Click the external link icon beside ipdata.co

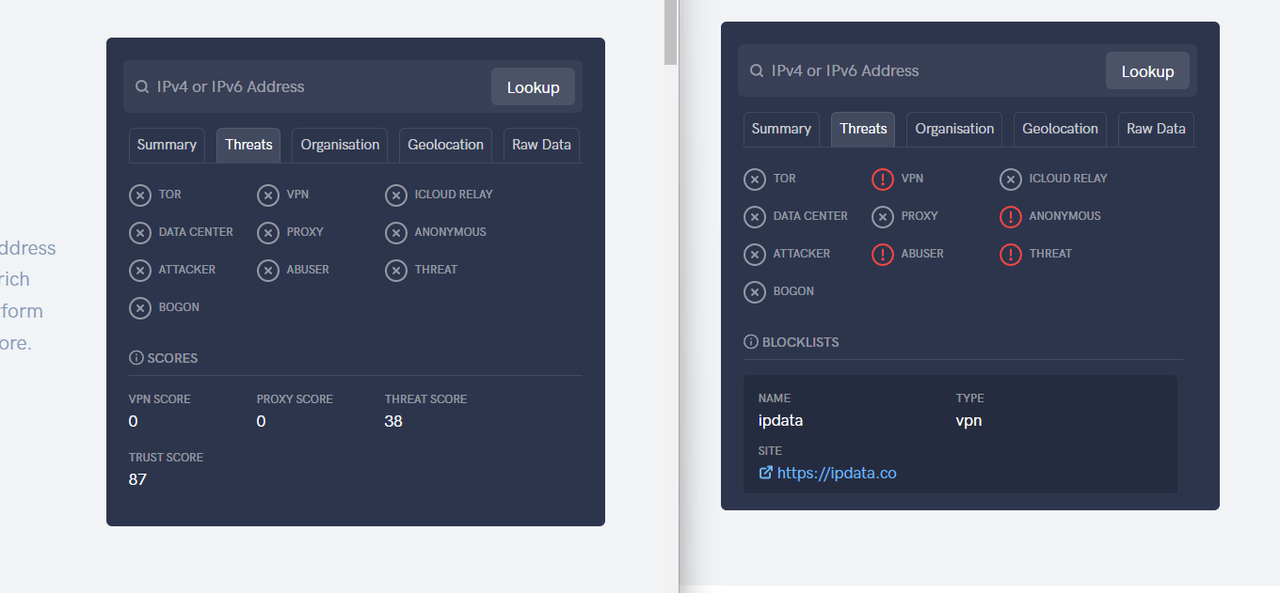point(766,473)
